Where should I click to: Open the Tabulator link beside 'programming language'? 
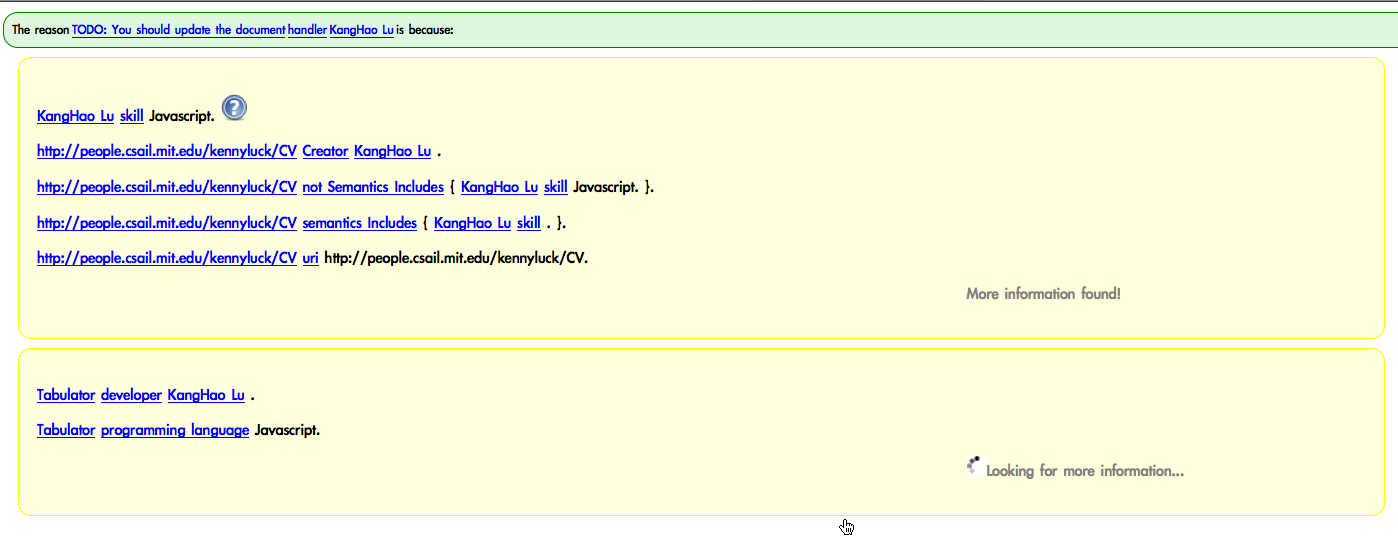[x=66, y=430]
